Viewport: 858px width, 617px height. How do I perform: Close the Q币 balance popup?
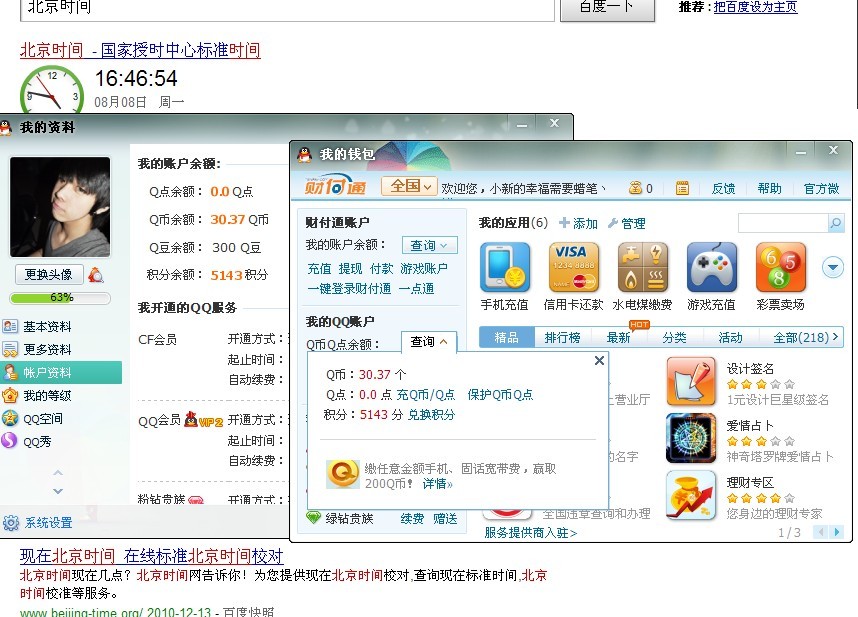point(599,360)
